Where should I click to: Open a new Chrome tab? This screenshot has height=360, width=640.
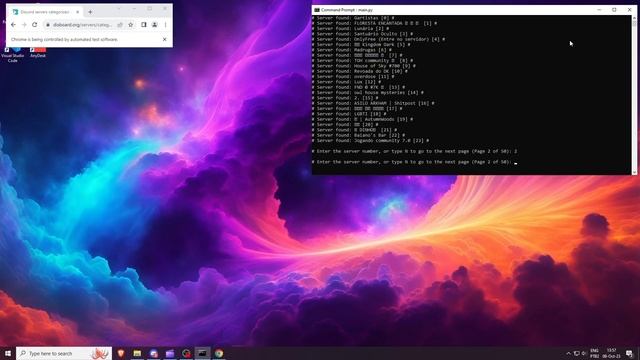pyautogui.click(x=90, y=12)
